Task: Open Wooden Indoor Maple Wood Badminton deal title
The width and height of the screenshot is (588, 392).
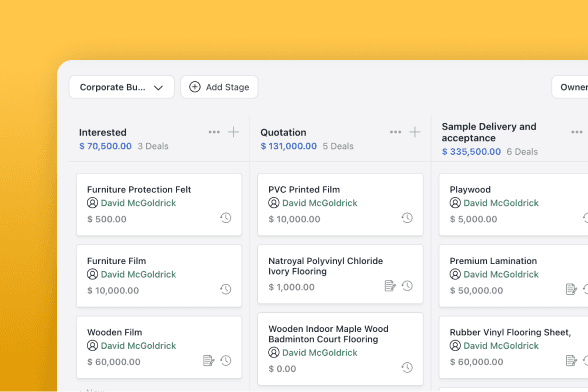Action: coord(328,334)
